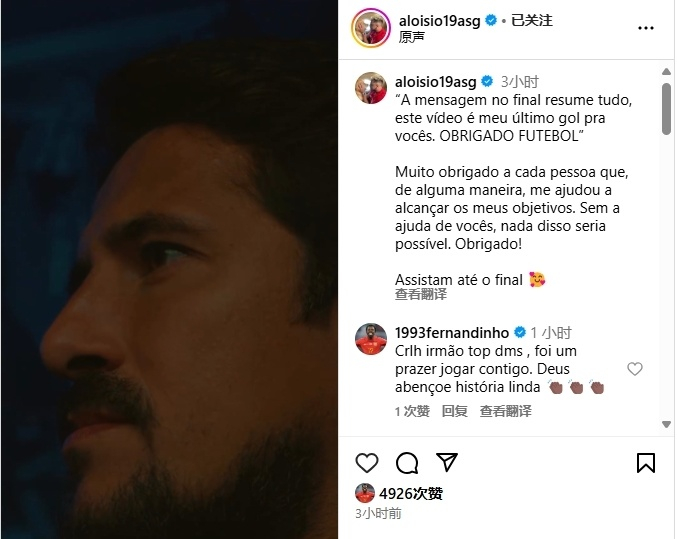Save post with bookmark icon
Viewport: 677px width, 539px height.
point(646,463)
